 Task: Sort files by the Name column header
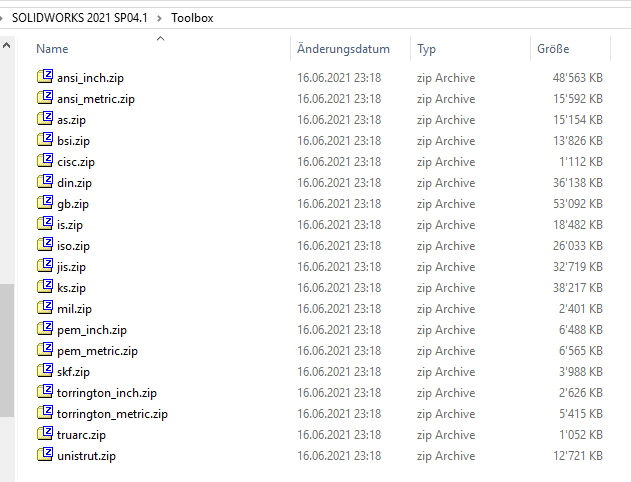[52, 49]
